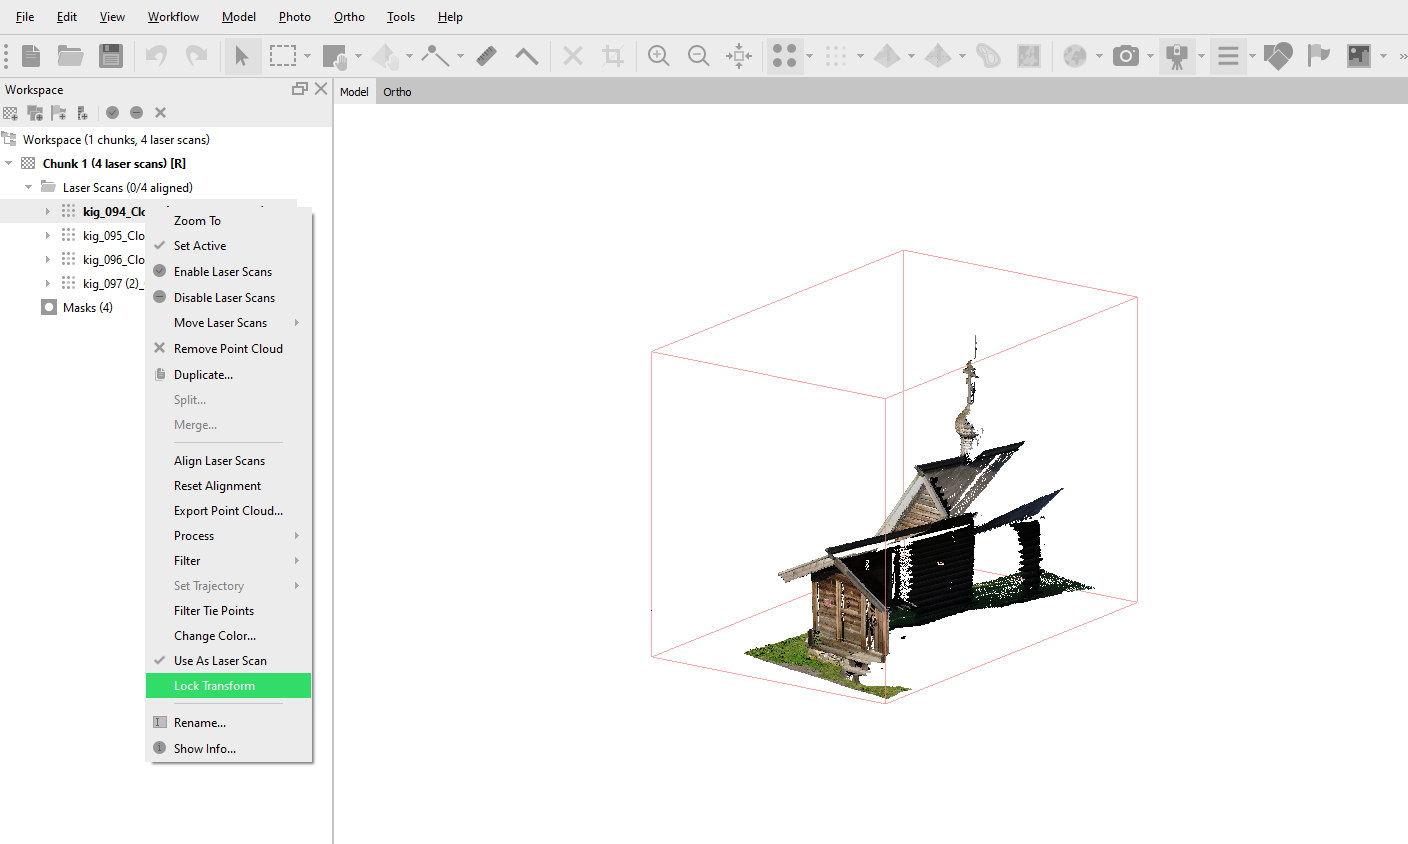
Task: Reset the view with the center arrows icon
Action: 739,56
